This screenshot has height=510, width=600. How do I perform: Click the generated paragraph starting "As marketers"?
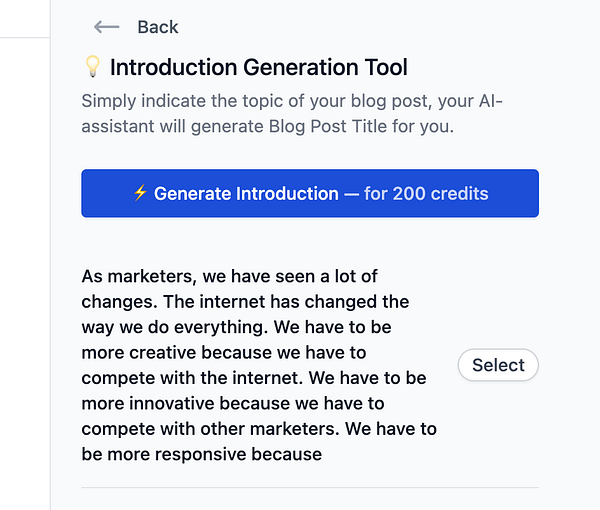(x=258, y=365)
